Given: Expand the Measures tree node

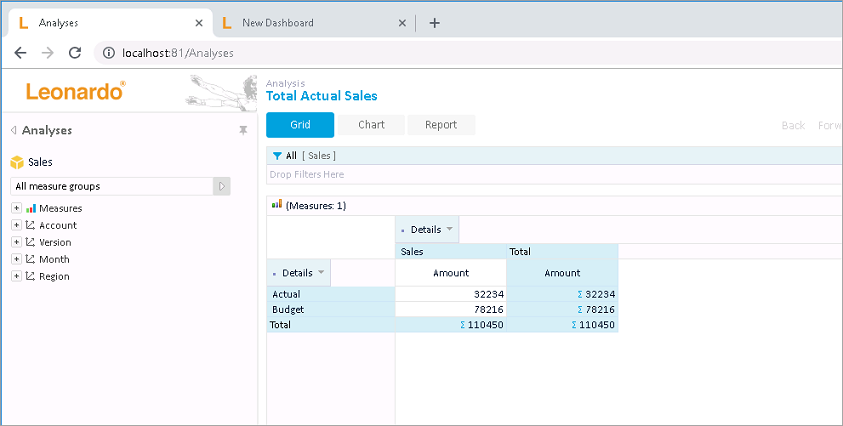Looking at the screenshot, I should (x=16, y=208).
